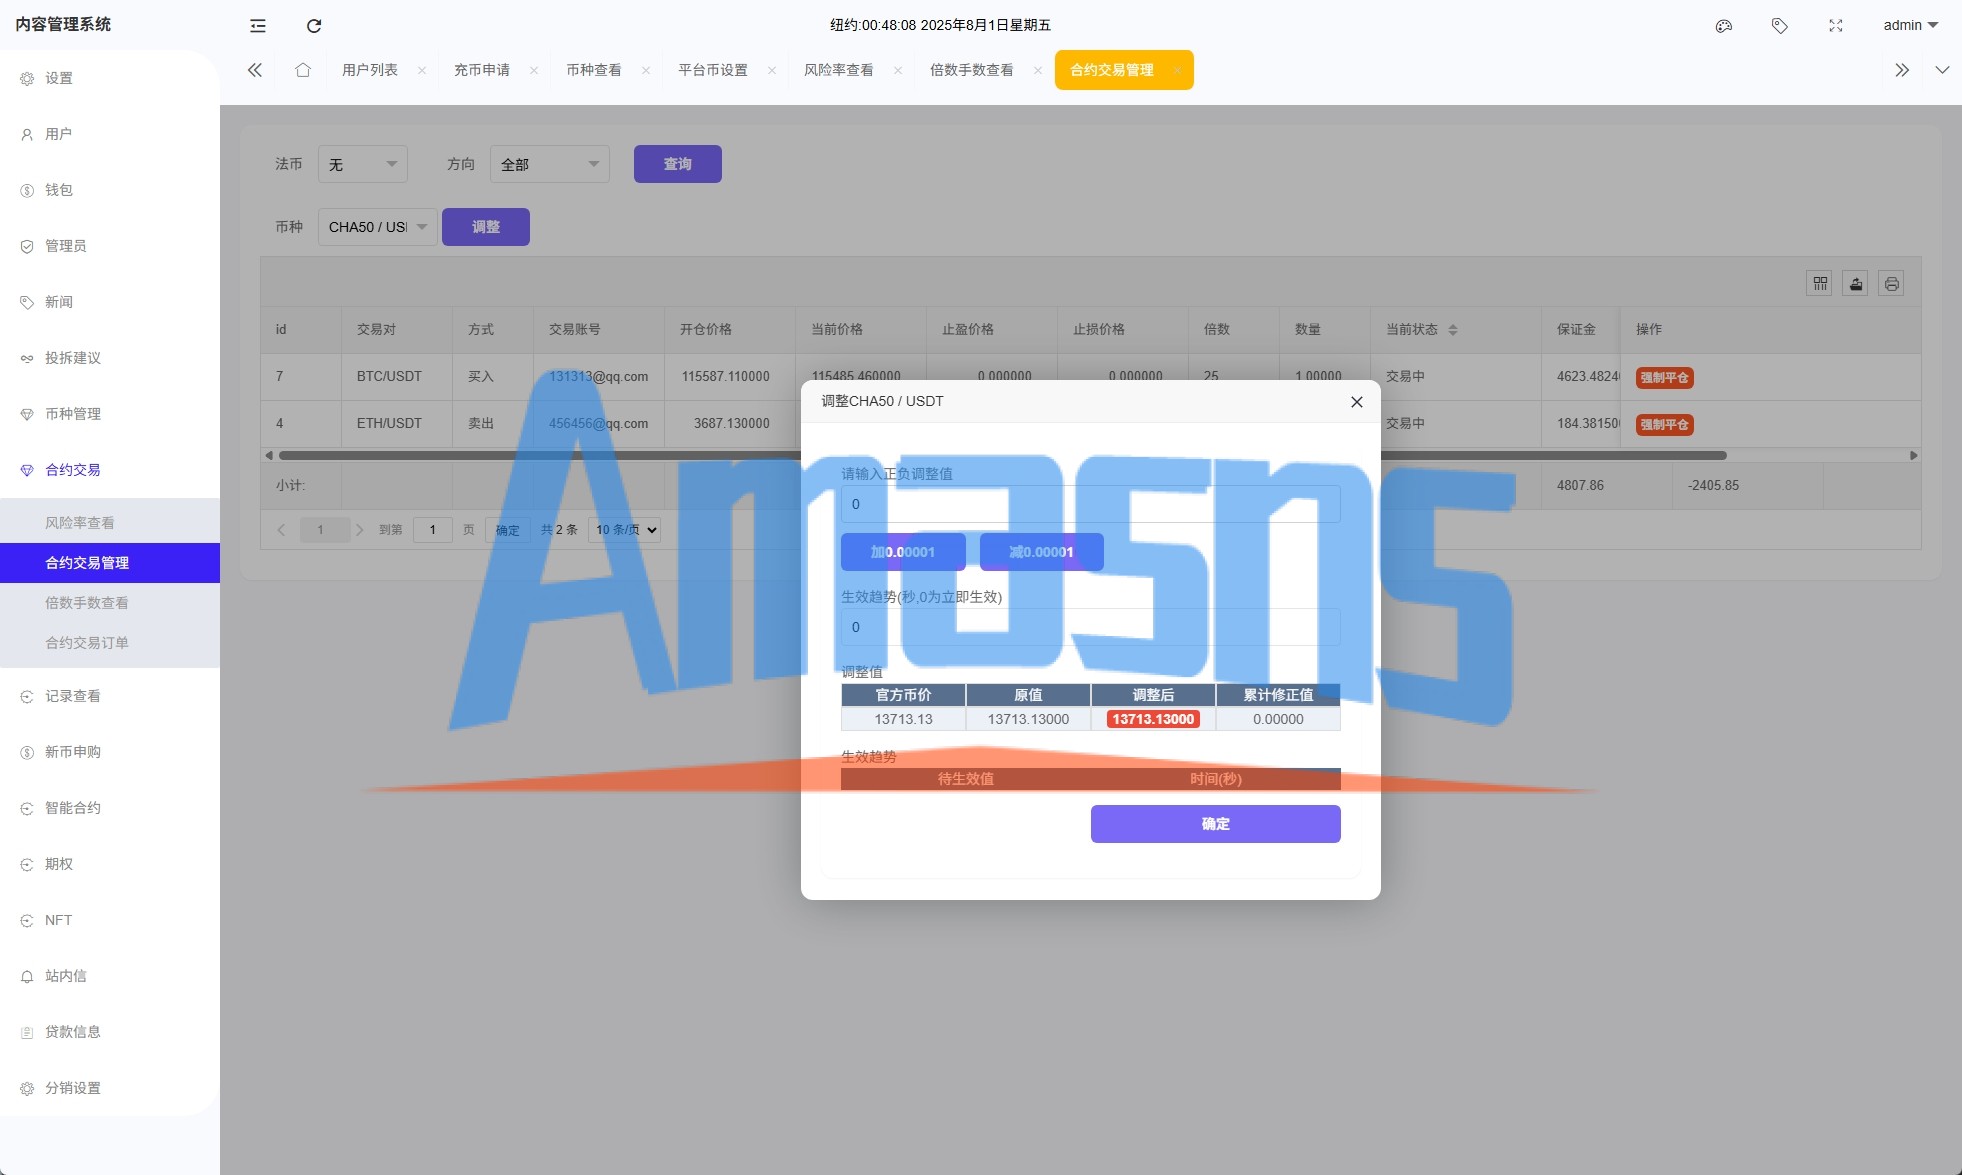Click 加0.00001 button in dialog
Viewport: 1962px width, 1175px height.
pos(903,552)
